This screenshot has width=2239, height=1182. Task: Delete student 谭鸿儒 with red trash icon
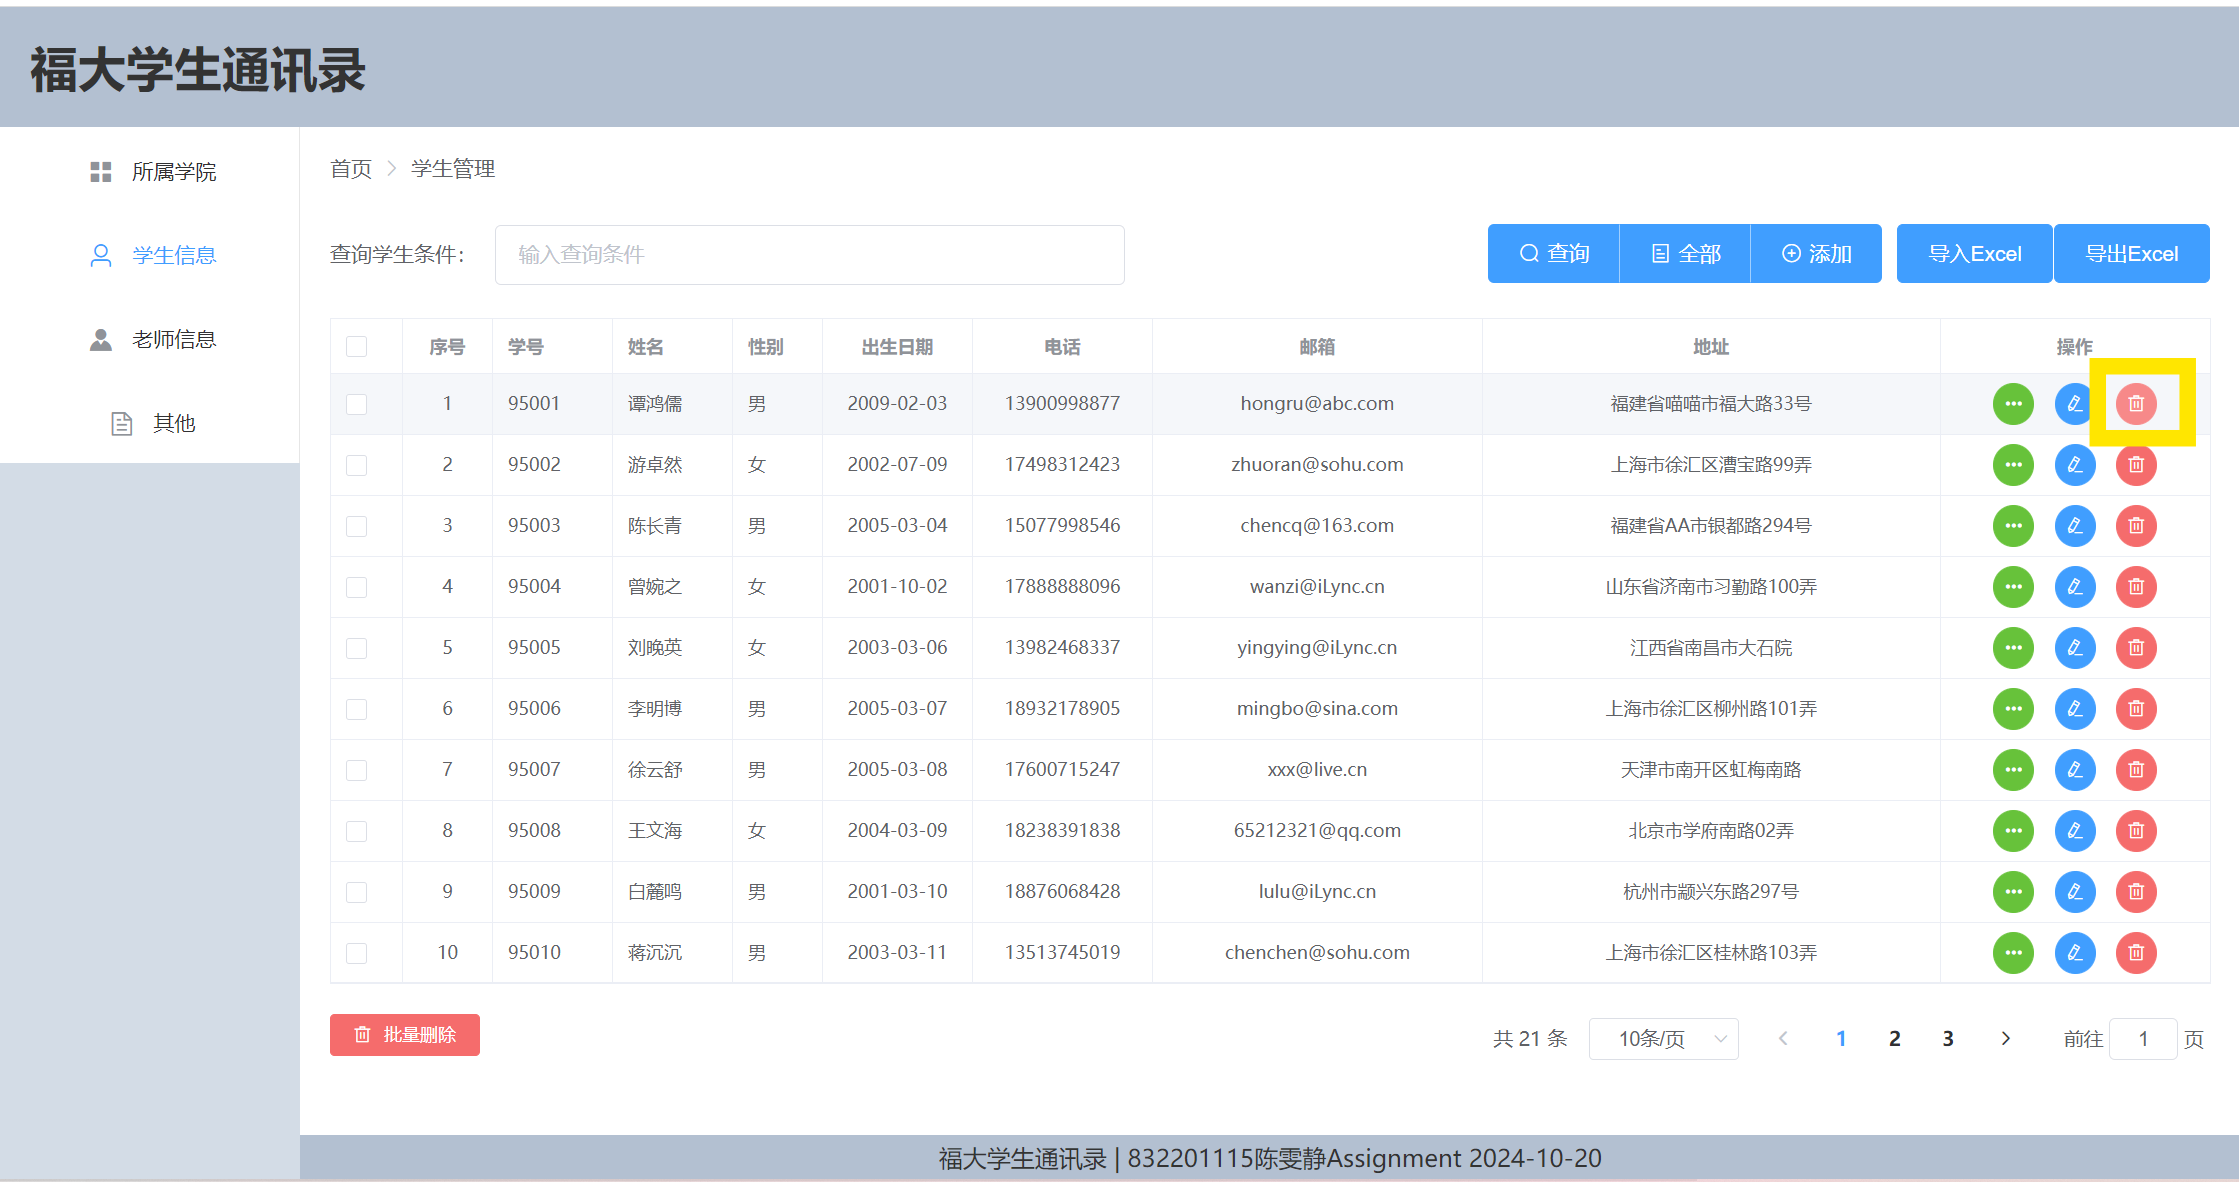click(x=2136, y=404)
